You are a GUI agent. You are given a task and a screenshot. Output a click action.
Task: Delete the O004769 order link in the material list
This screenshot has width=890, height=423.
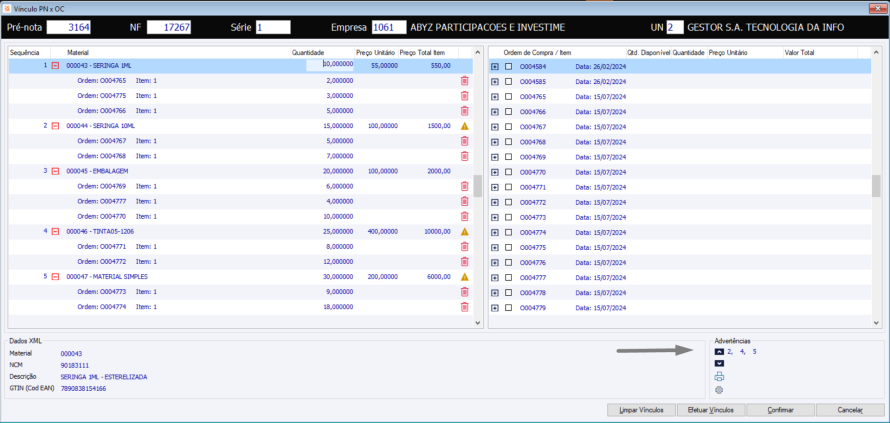464,186
